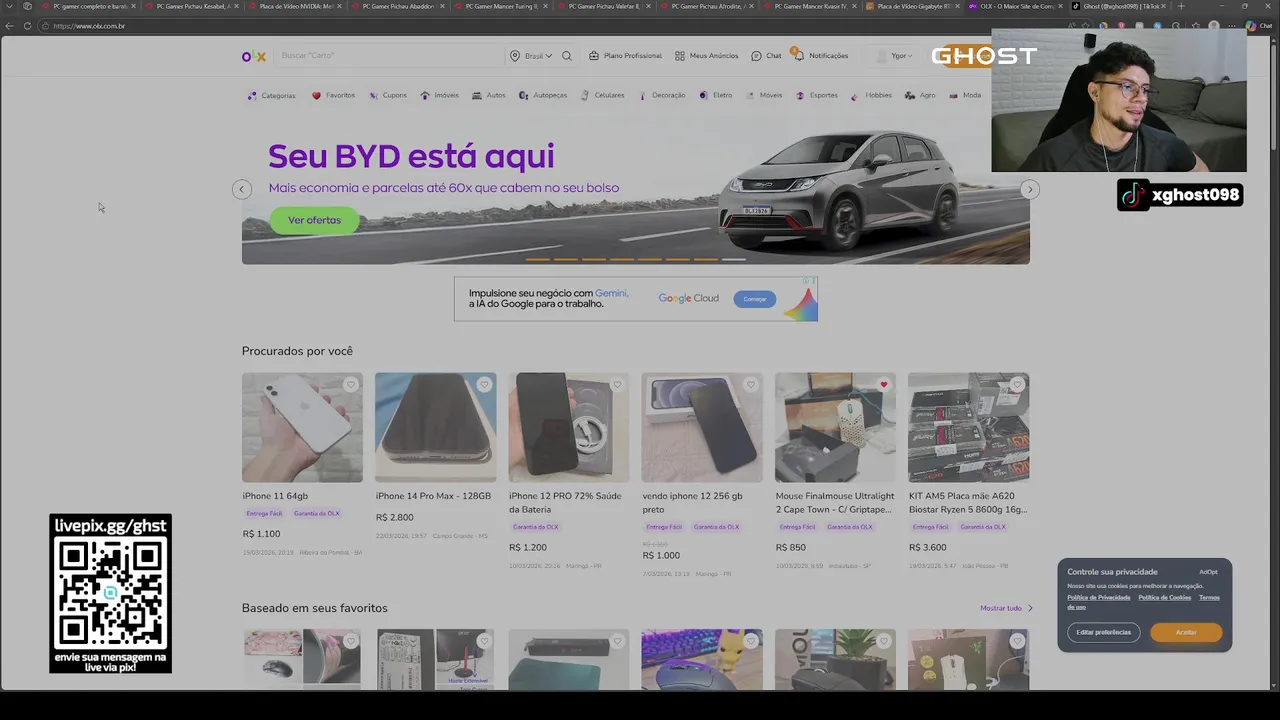Open the Decoração category
Image resolution: width=1280 pixels, height=720 pixels.
pyautogui.click(x=661, y=96)
